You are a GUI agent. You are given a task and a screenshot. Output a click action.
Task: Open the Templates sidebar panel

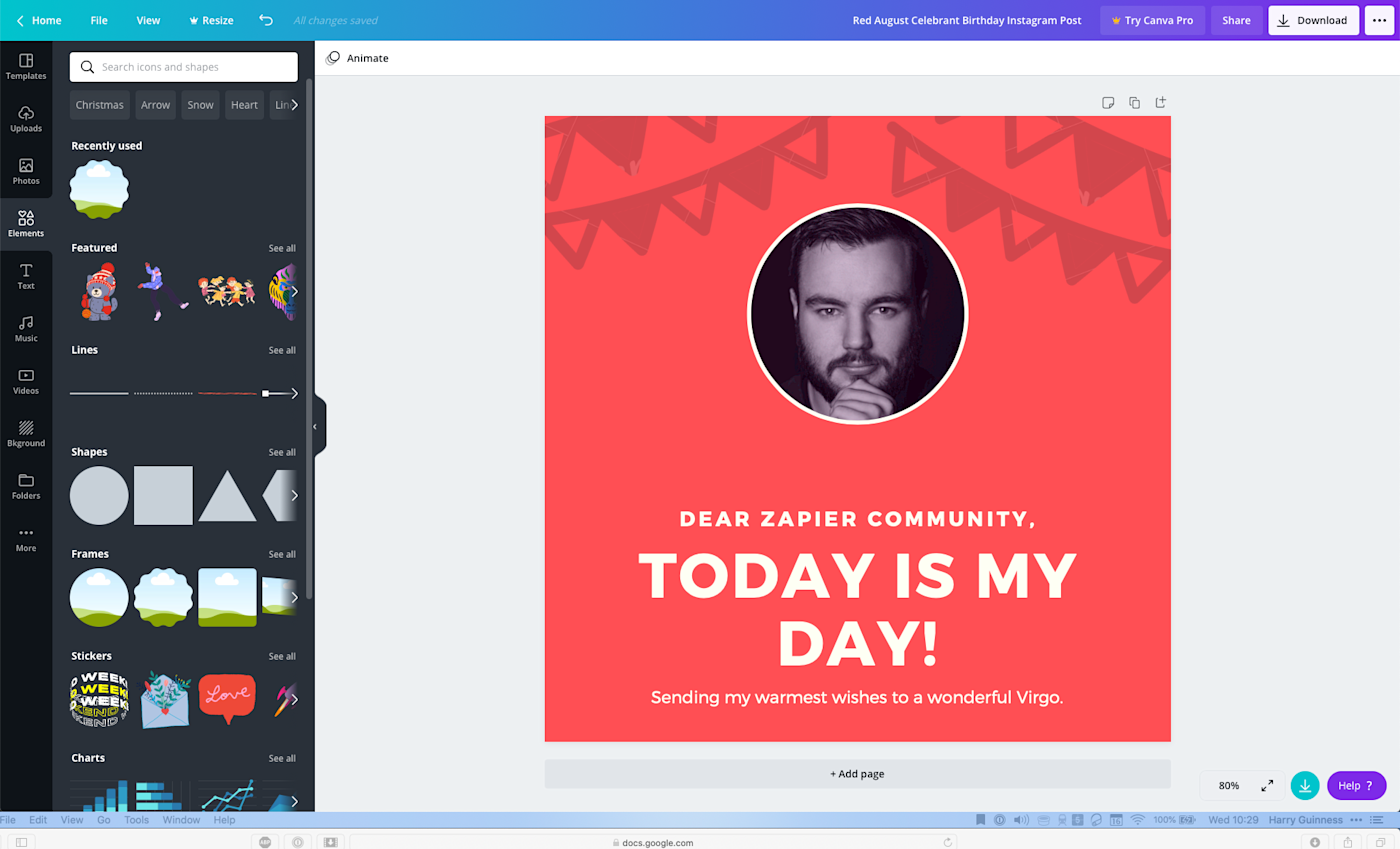click(26, 66)
